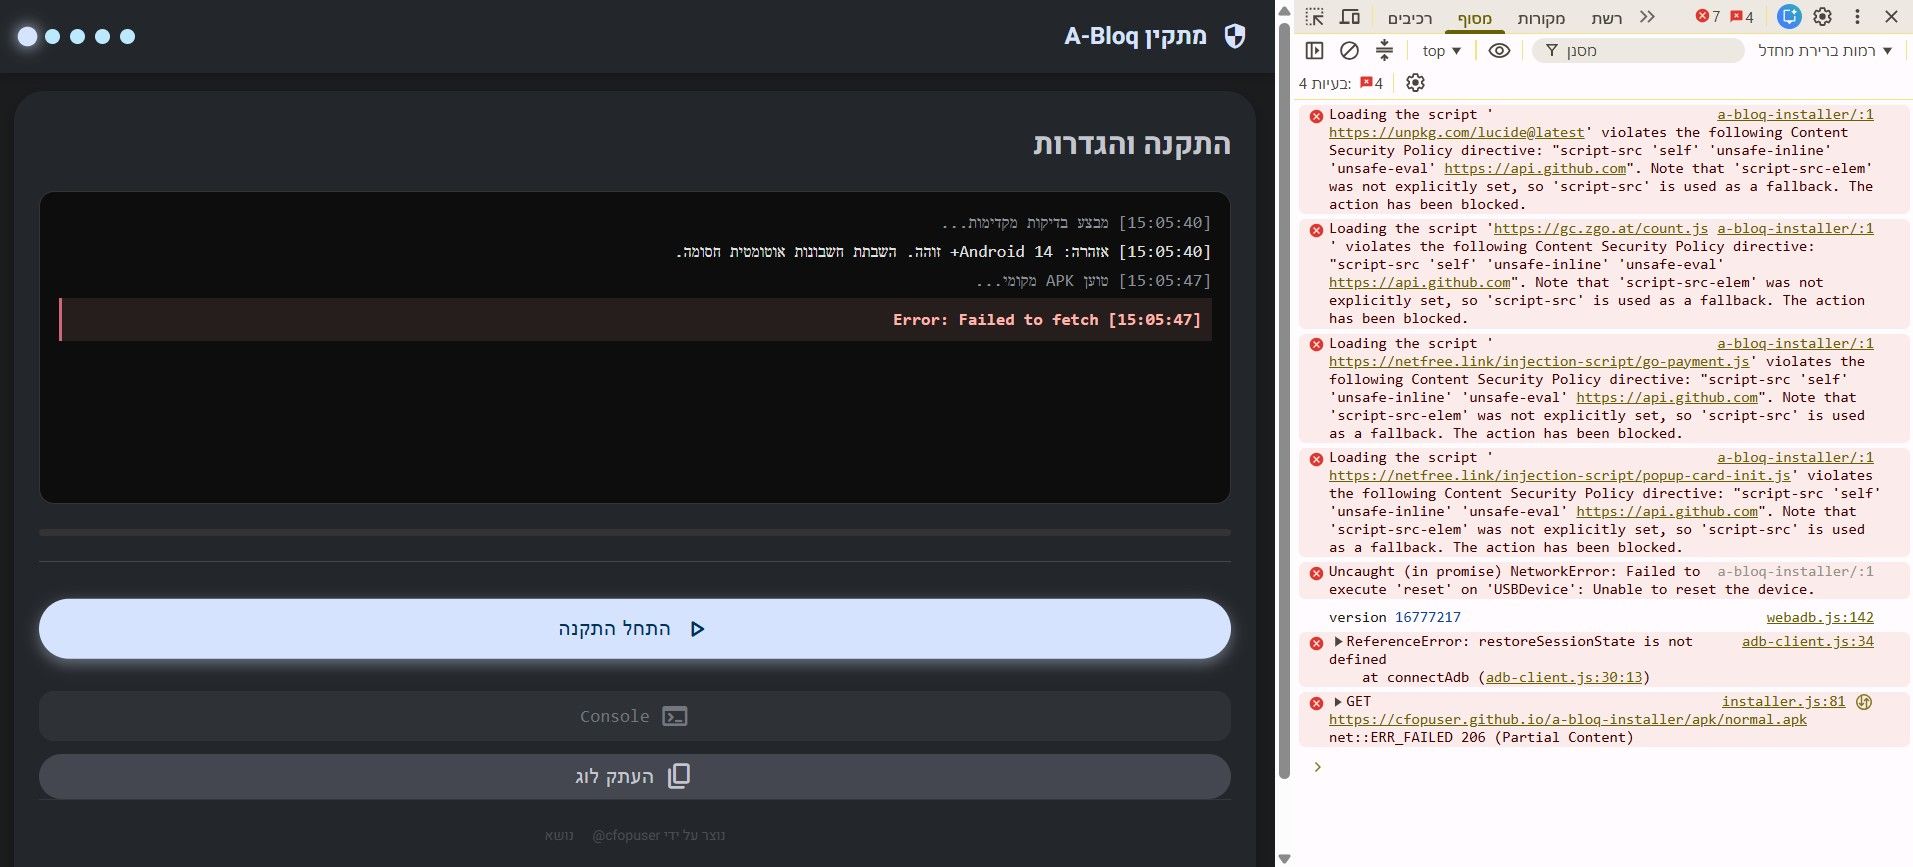This screenshot has width=1913, height=867.
Task: Open the normal.apk URL link
Action: [x=1568, y=719]
